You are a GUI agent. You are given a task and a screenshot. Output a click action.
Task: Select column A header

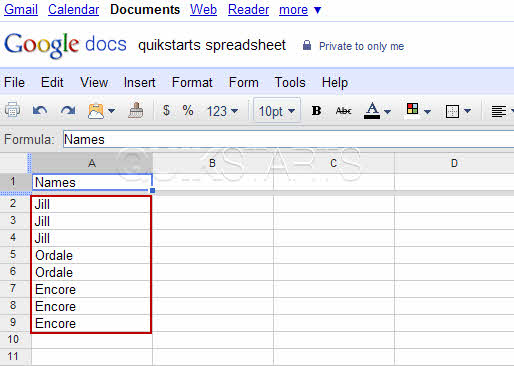(x=92, y=163)
